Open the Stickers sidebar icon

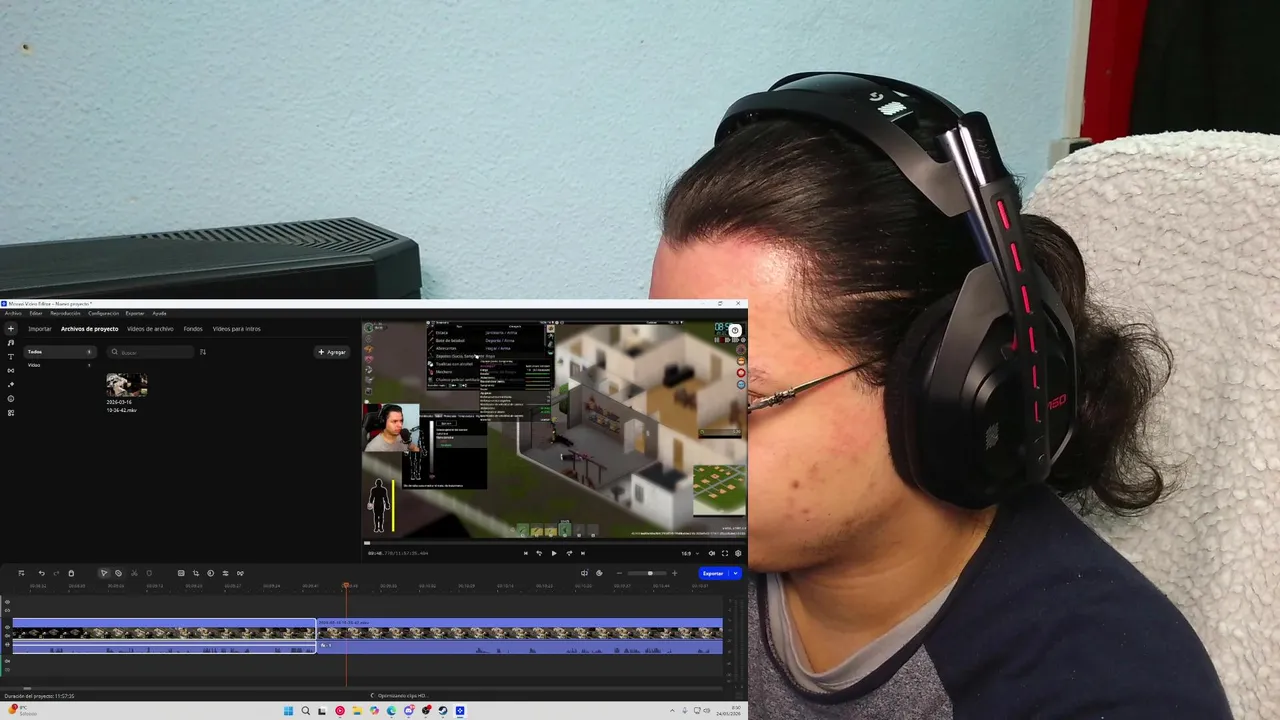pyautogui.click(x=11, y=398)
